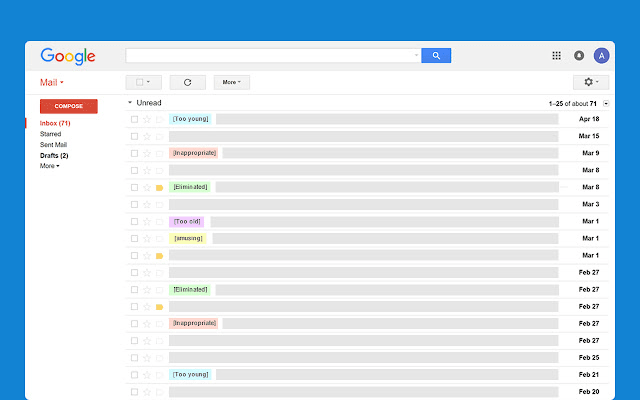640x400 pixels.
Task: Expand the Mail dropdown beside the logo
Action: [x=52, y=82]
